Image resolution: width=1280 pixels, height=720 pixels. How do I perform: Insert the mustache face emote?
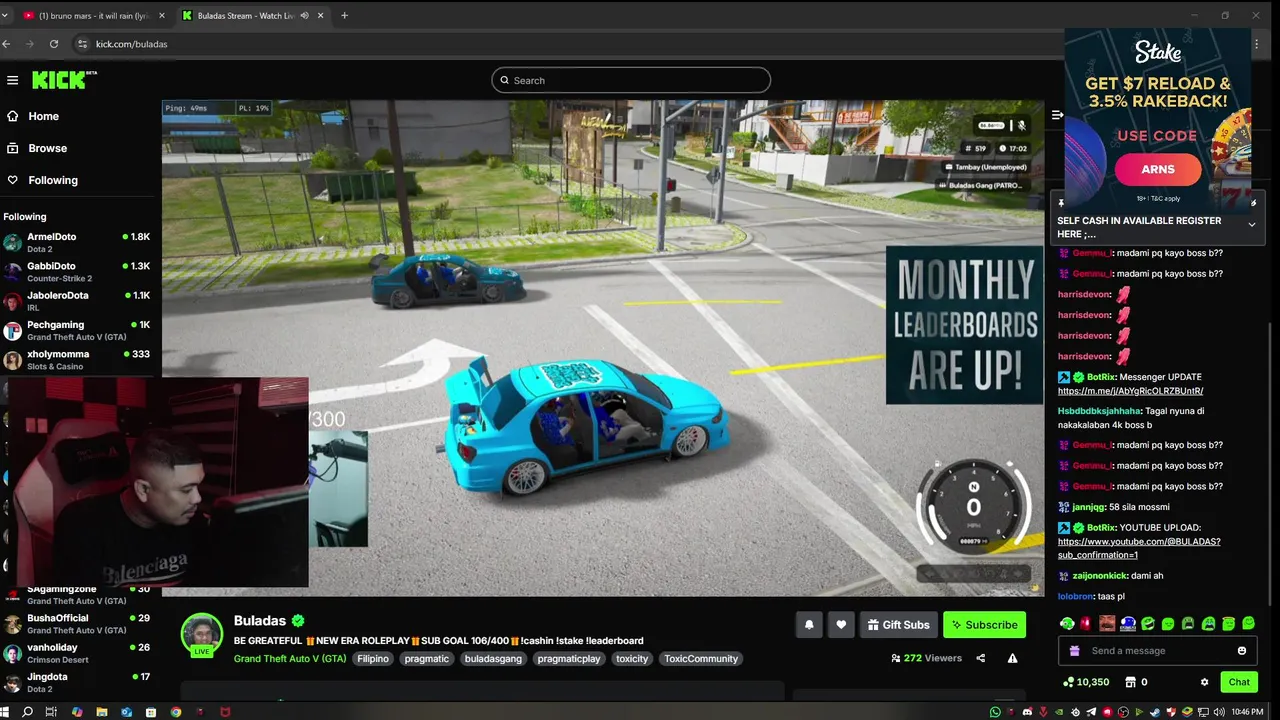click(1107, 624)
